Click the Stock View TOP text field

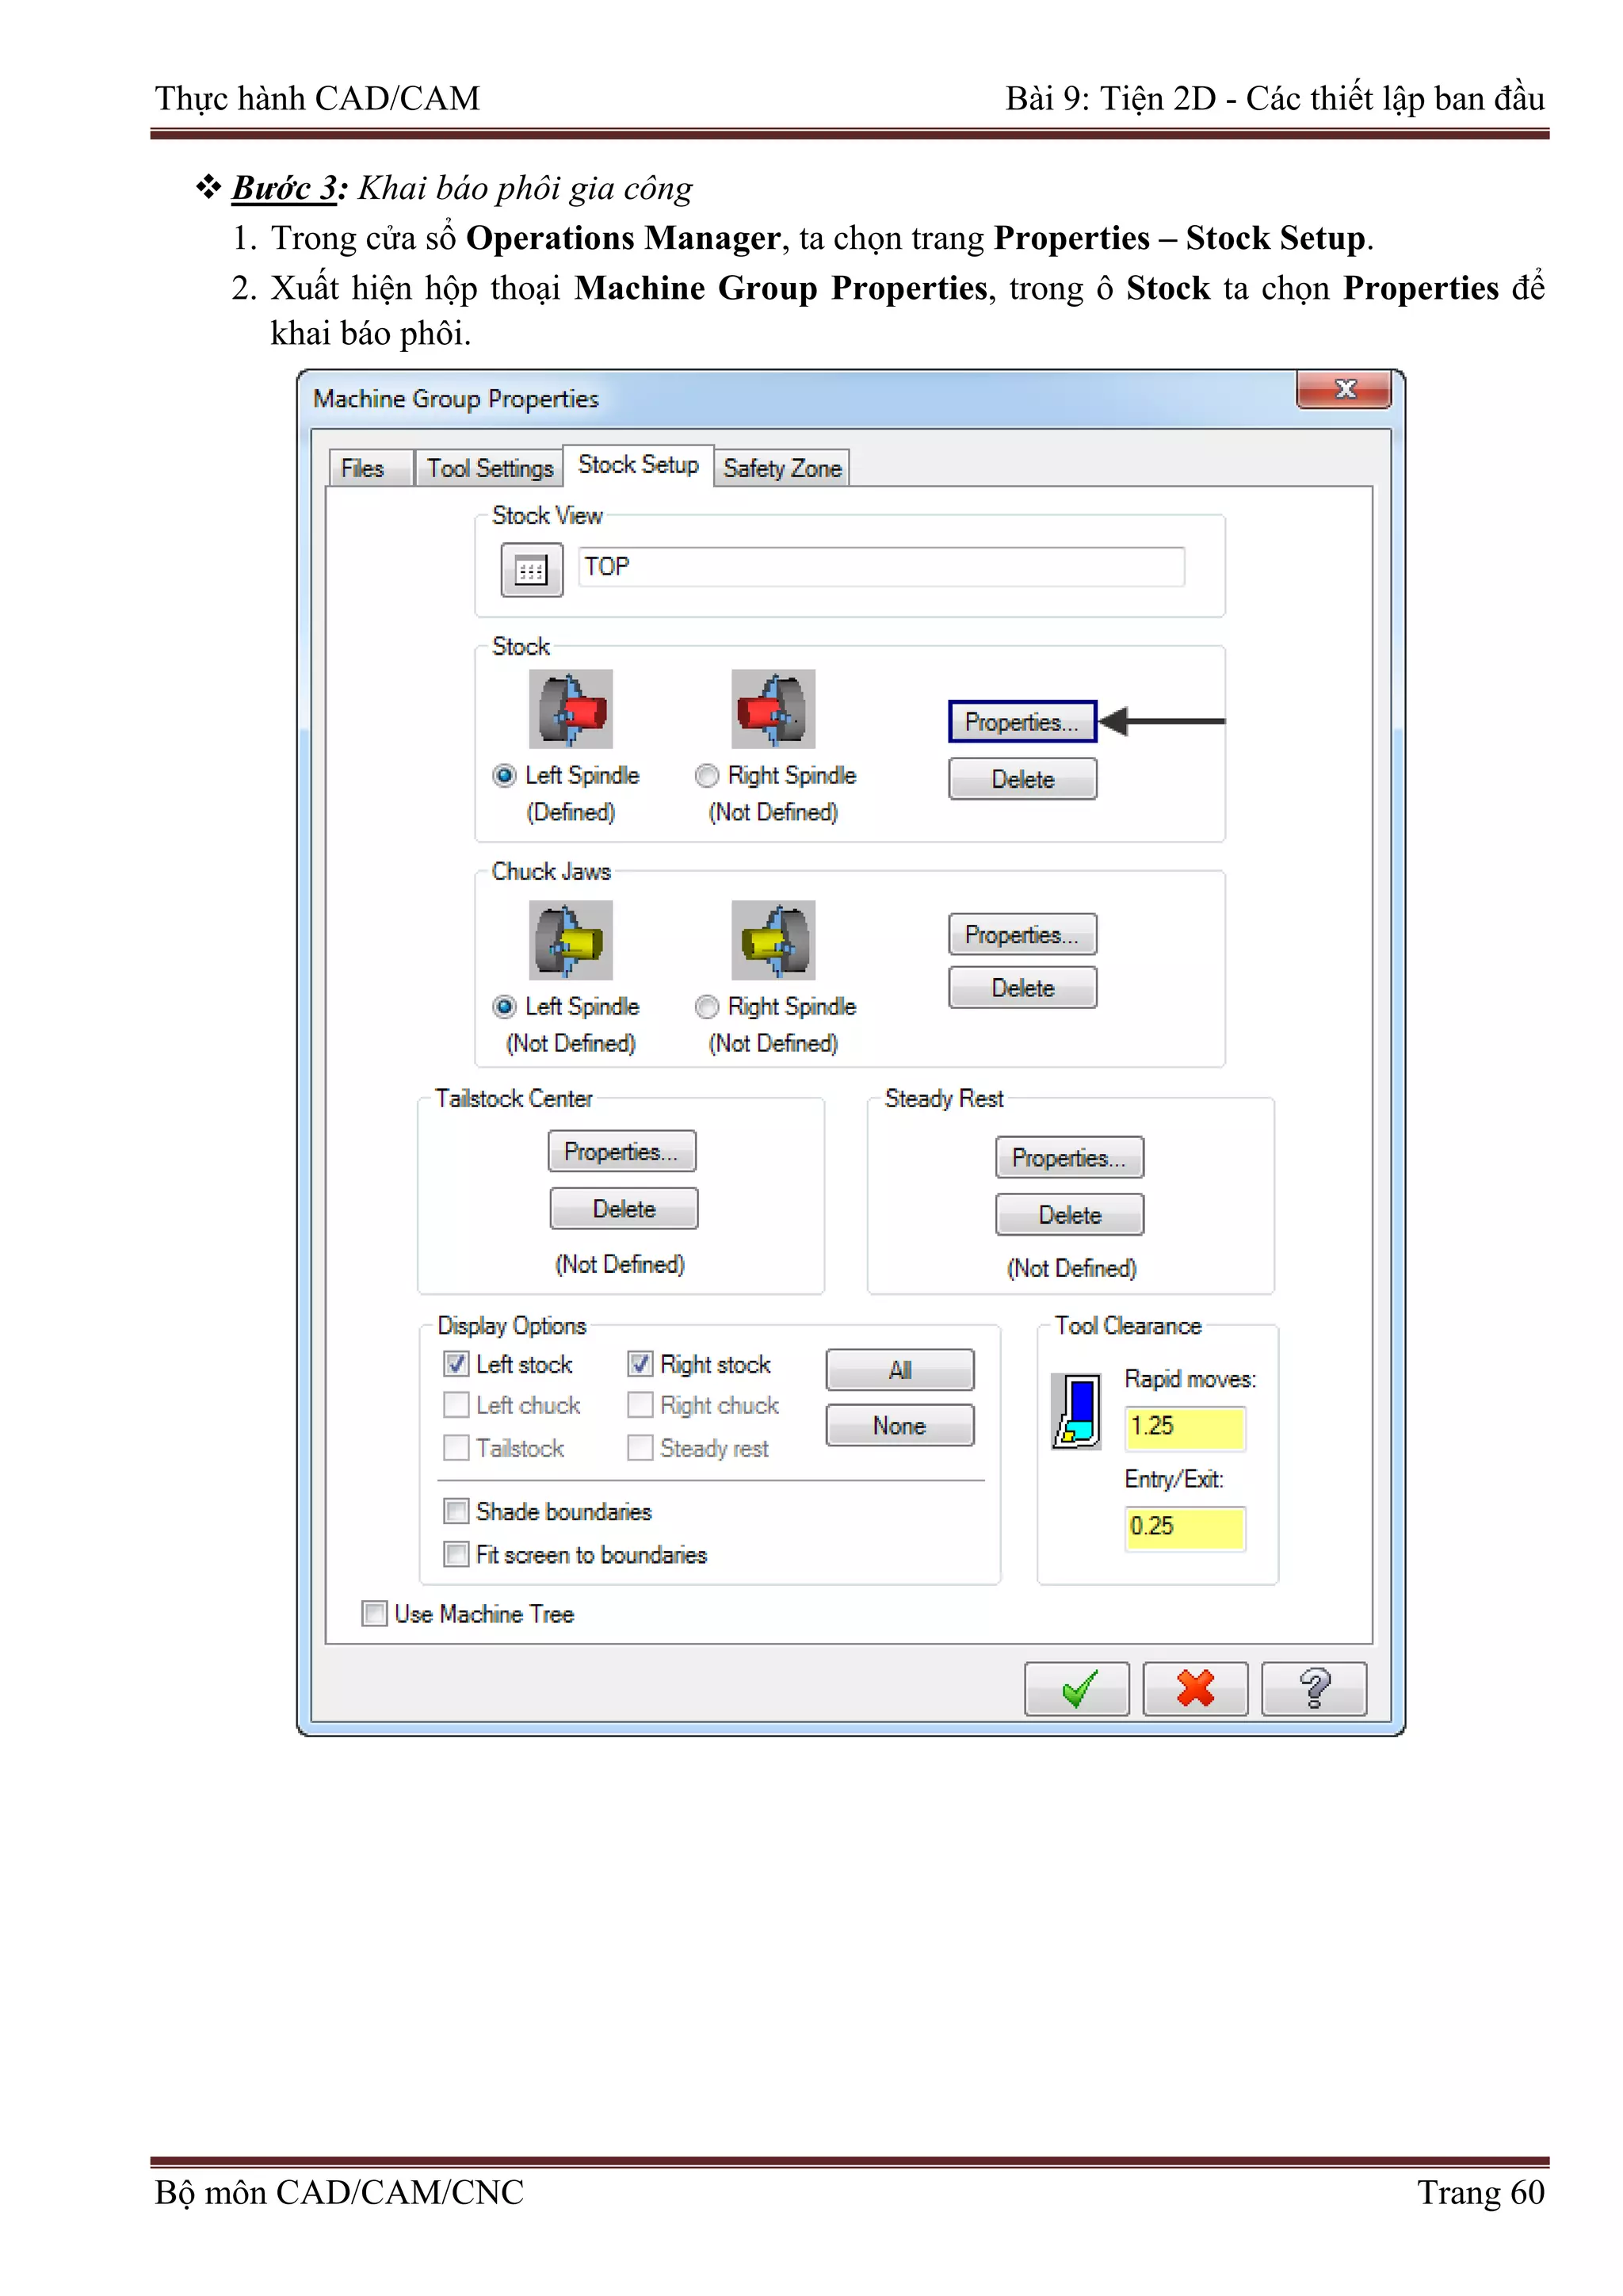point(881,567)
